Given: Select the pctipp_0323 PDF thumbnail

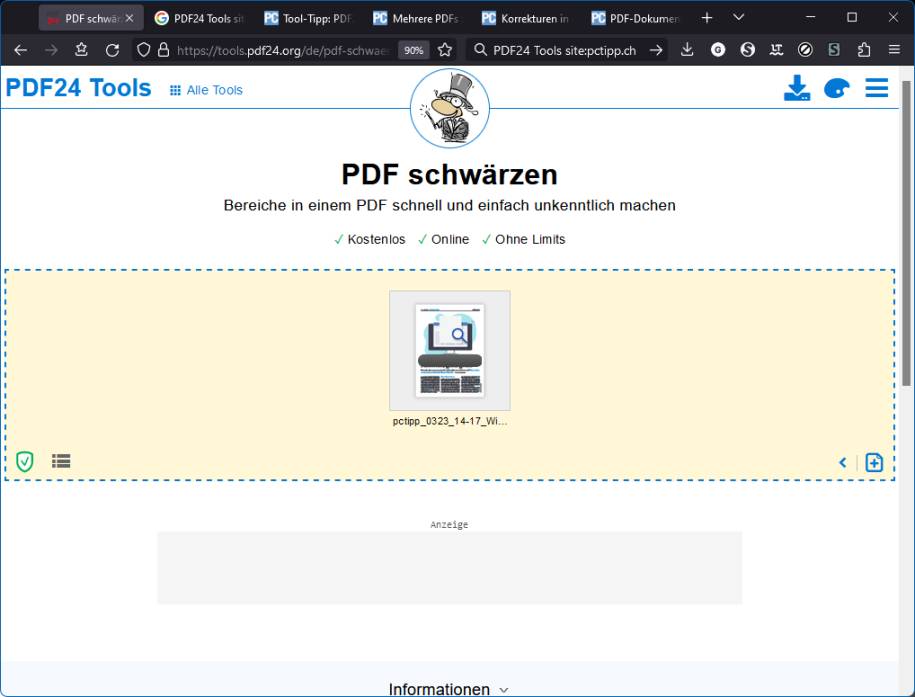Looking at the screenshot, I should click(450, 350).
